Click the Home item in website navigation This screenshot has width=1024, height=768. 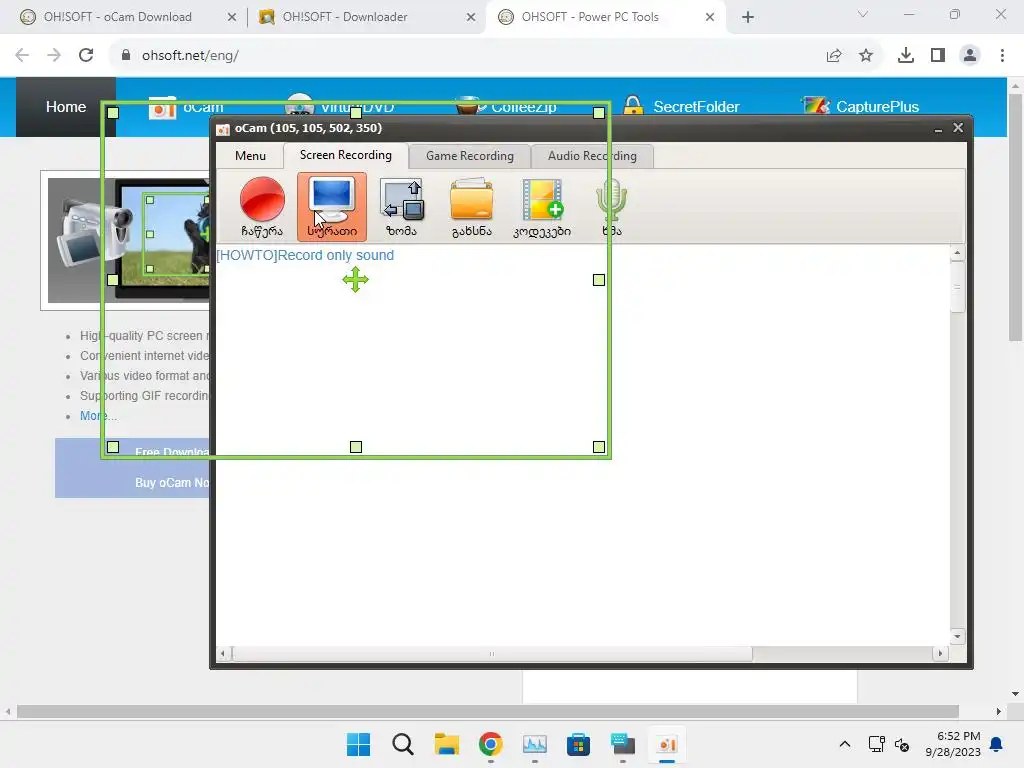coord(65,106)
